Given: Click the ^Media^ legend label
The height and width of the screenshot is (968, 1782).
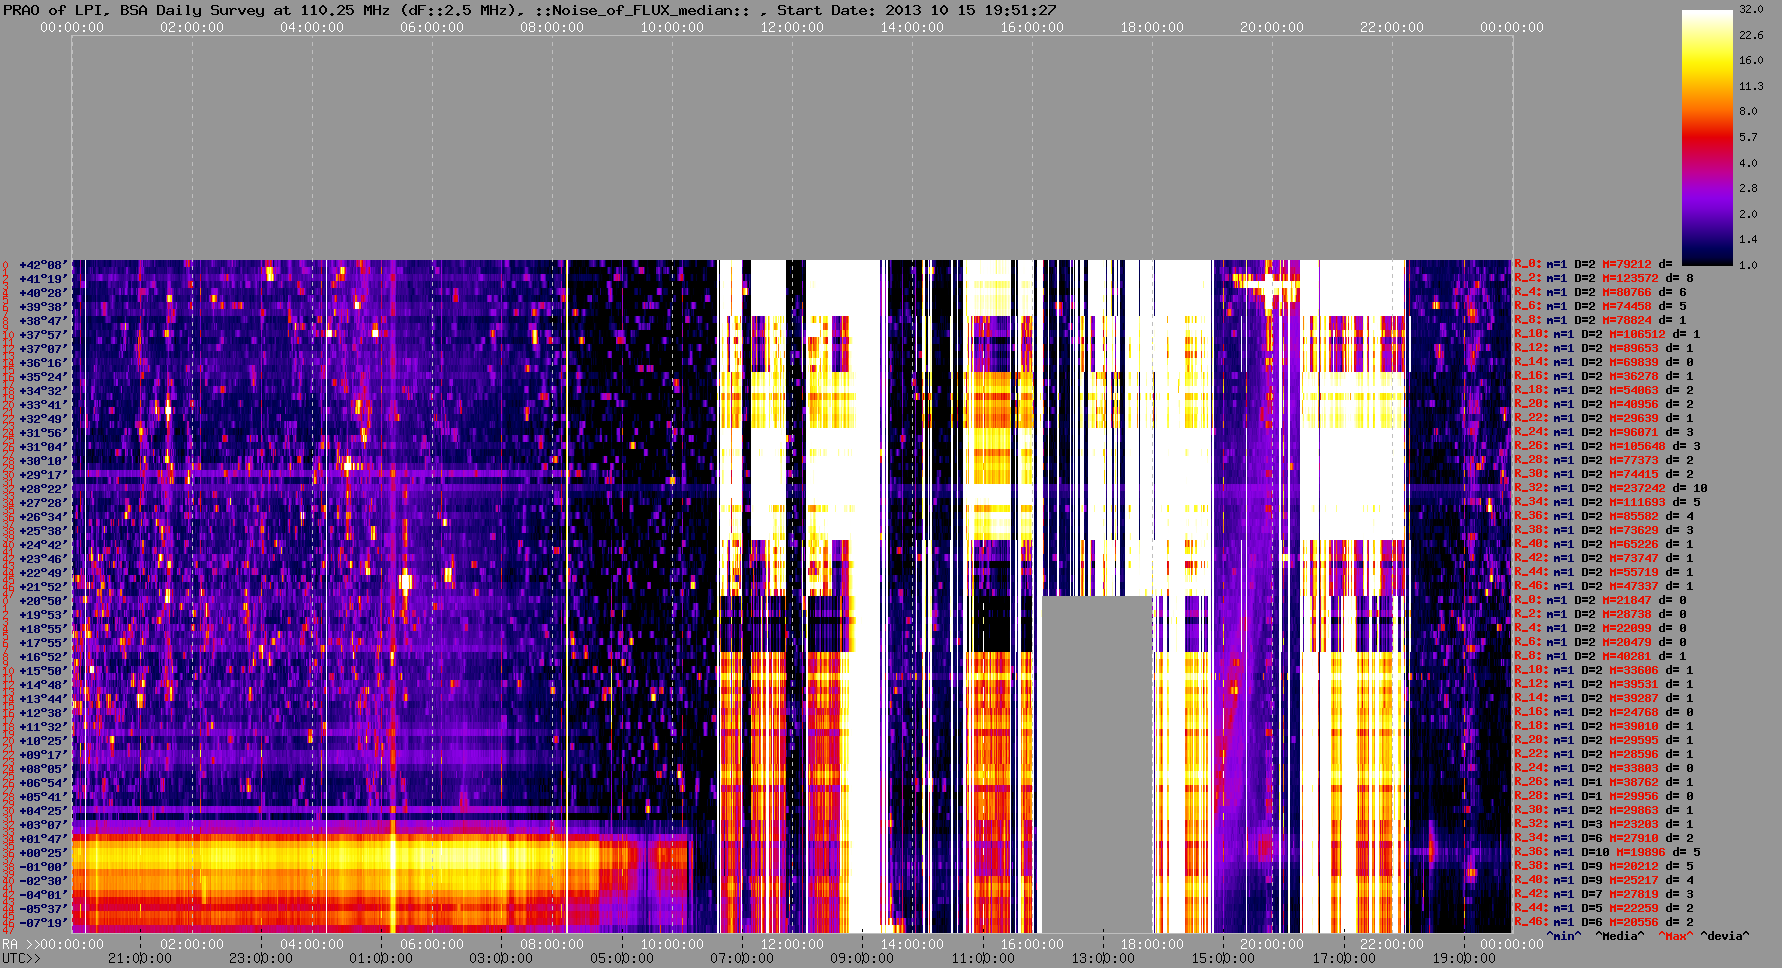Looking at the screenshot, I should (x=1619, y=937).
